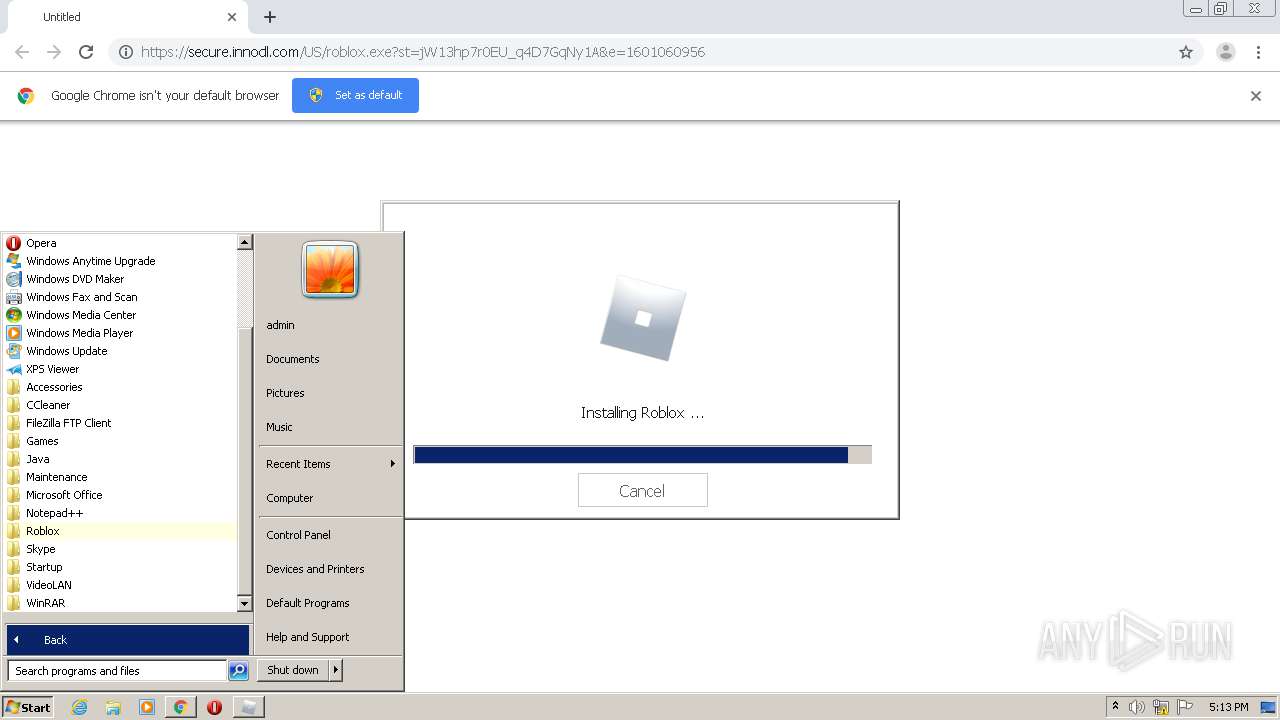Viewport: 1280px width, 720px height.
Task: Open Windows DVD Maker
Action: (120, 279)
